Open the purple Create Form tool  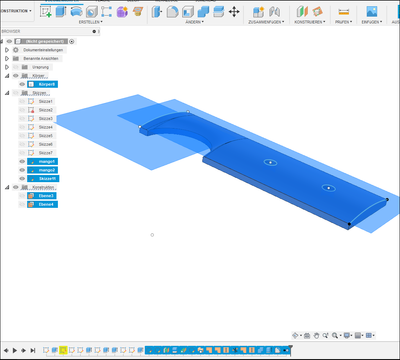[x=122, y=12]
